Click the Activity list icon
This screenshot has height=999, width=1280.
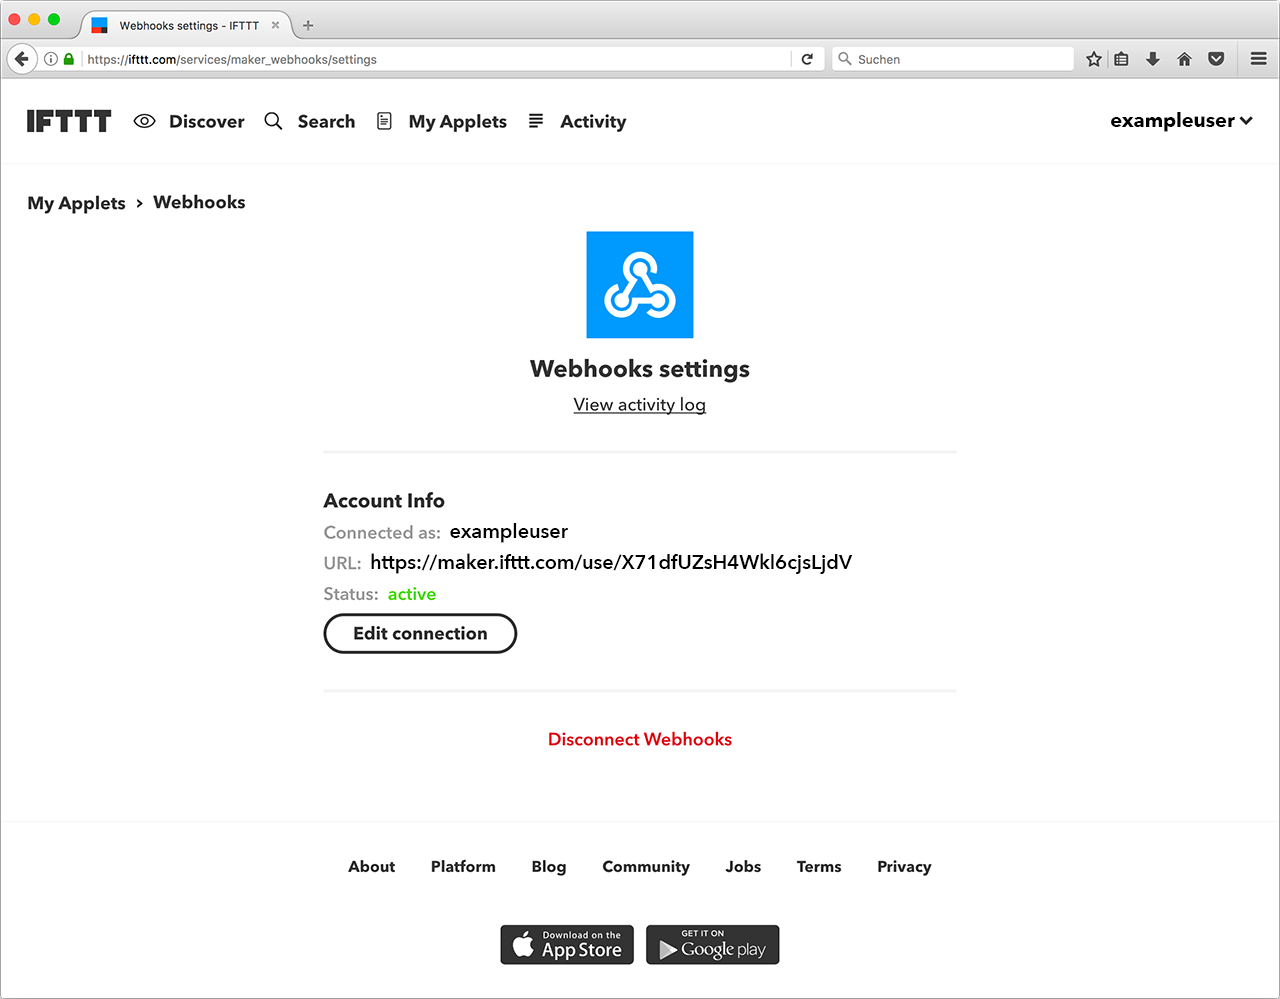[x=536, y=120]
